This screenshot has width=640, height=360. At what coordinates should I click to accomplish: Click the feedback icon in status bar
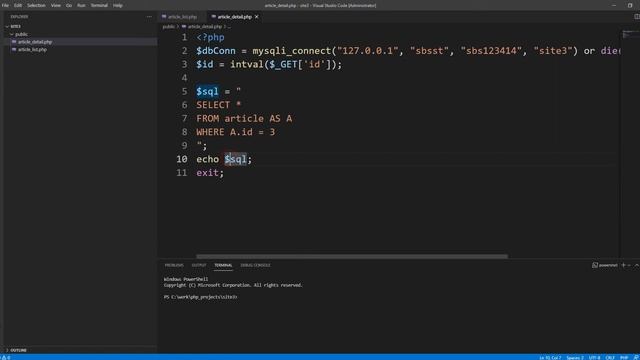click(x=636, y=358)
